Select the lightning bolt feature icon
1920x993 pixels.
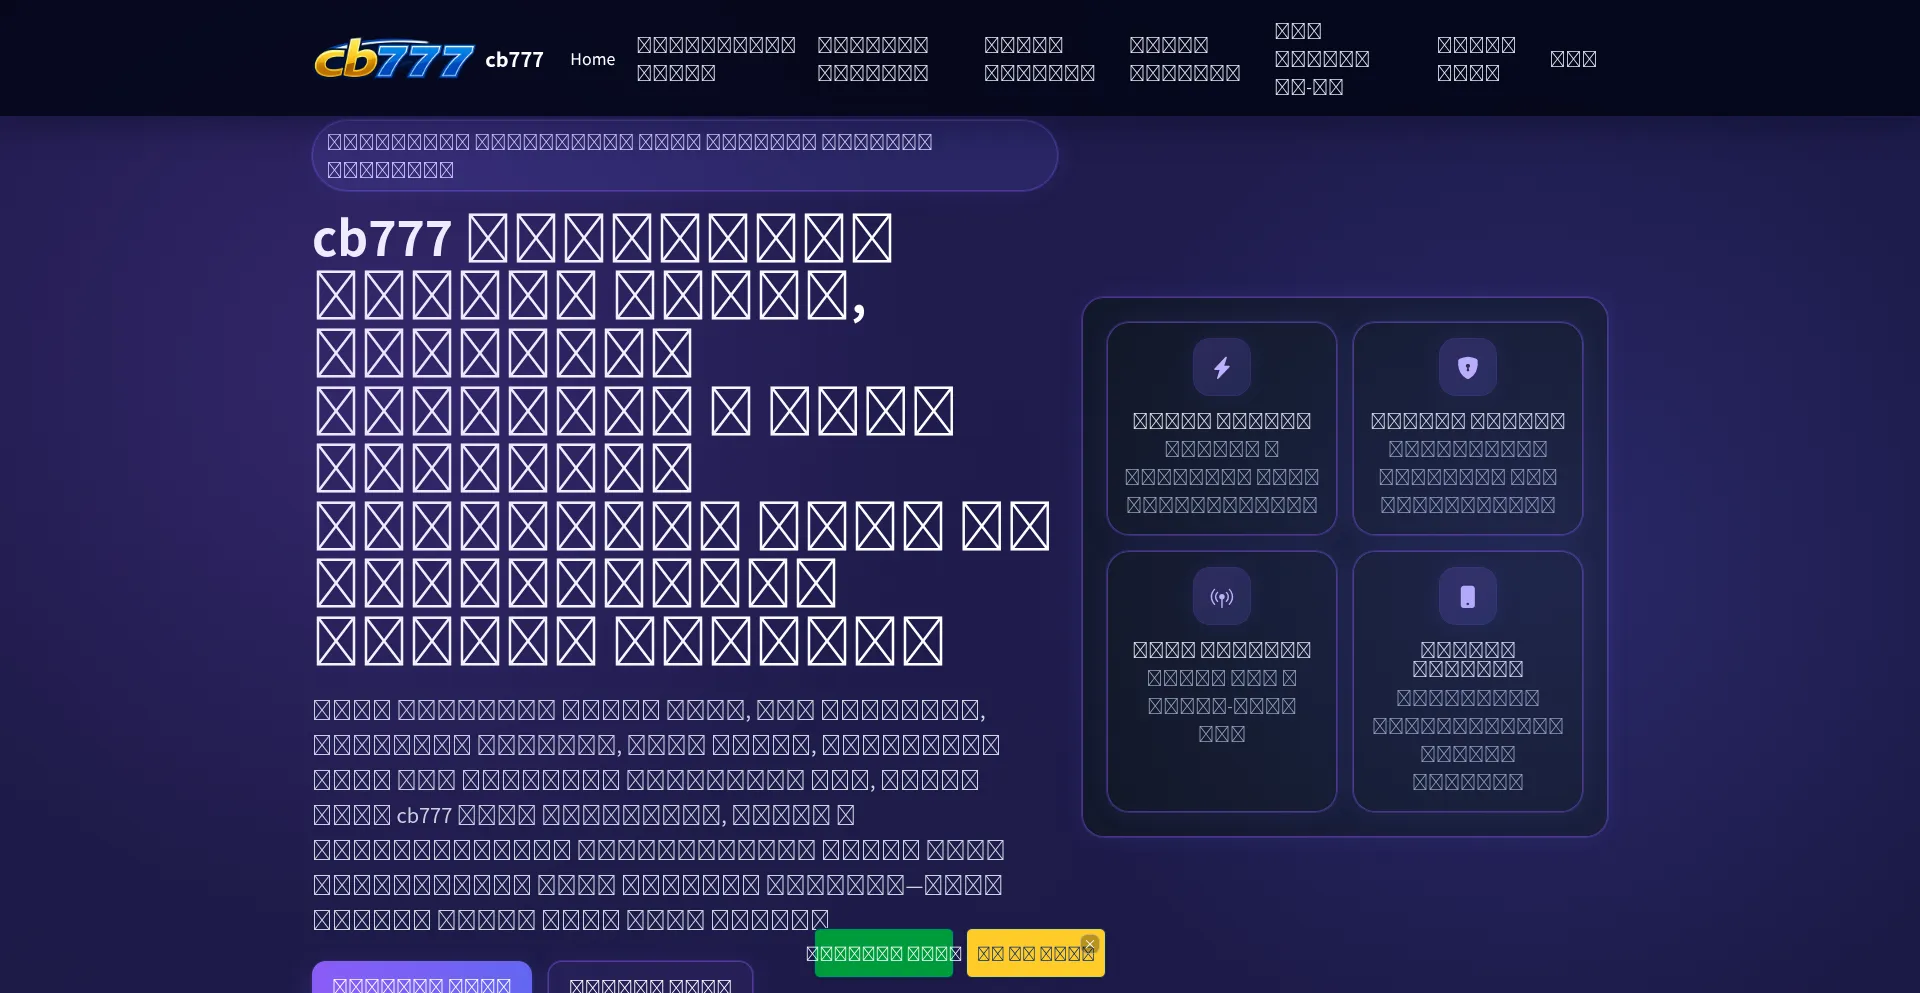1222,367
